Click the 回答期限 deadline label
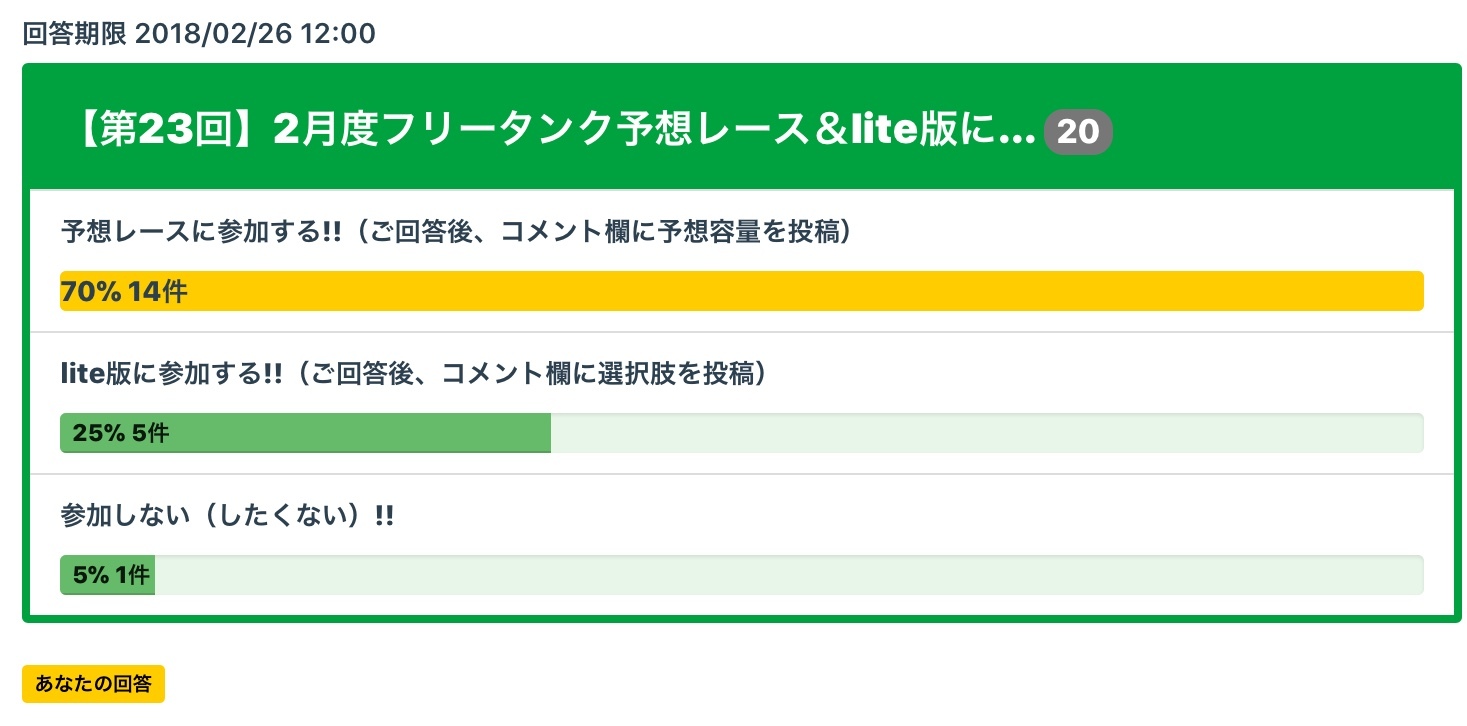This screenshot has height=726, width=1467. click(74, 34)
